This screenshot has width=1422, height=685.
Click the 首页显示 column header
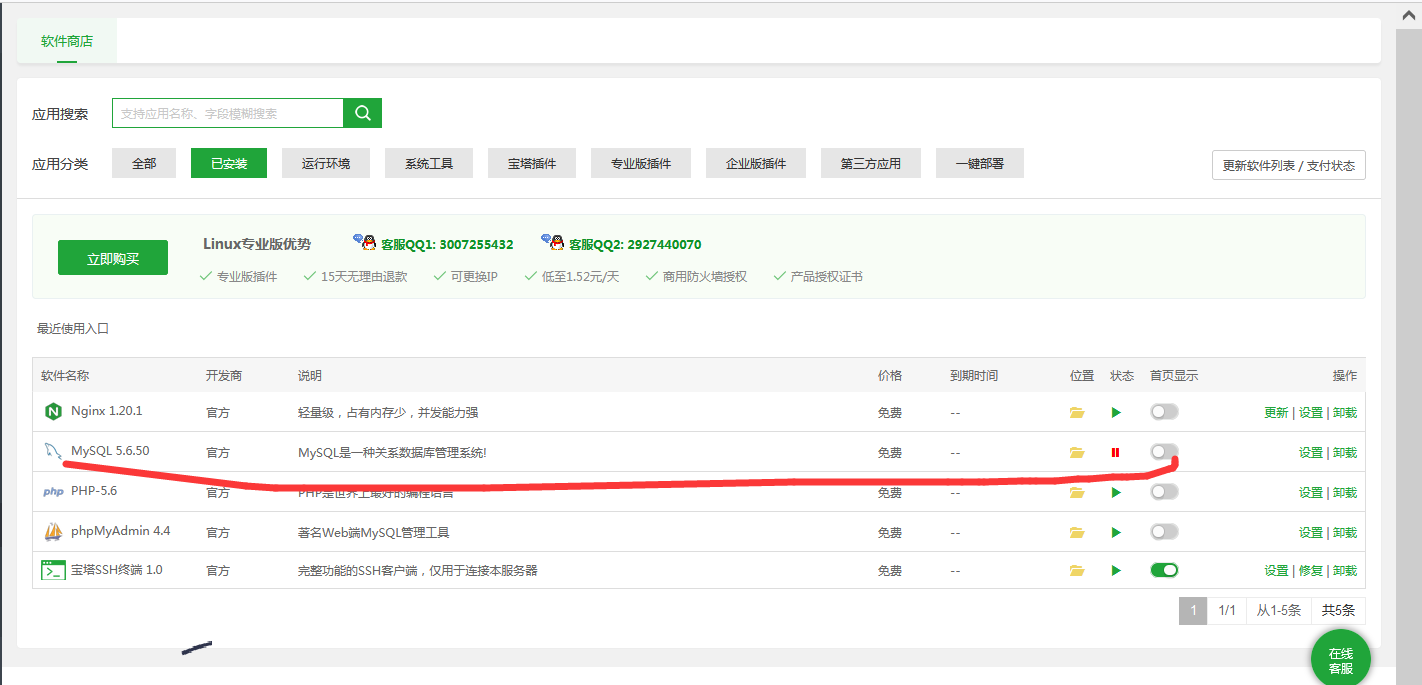pos(1174,375)
